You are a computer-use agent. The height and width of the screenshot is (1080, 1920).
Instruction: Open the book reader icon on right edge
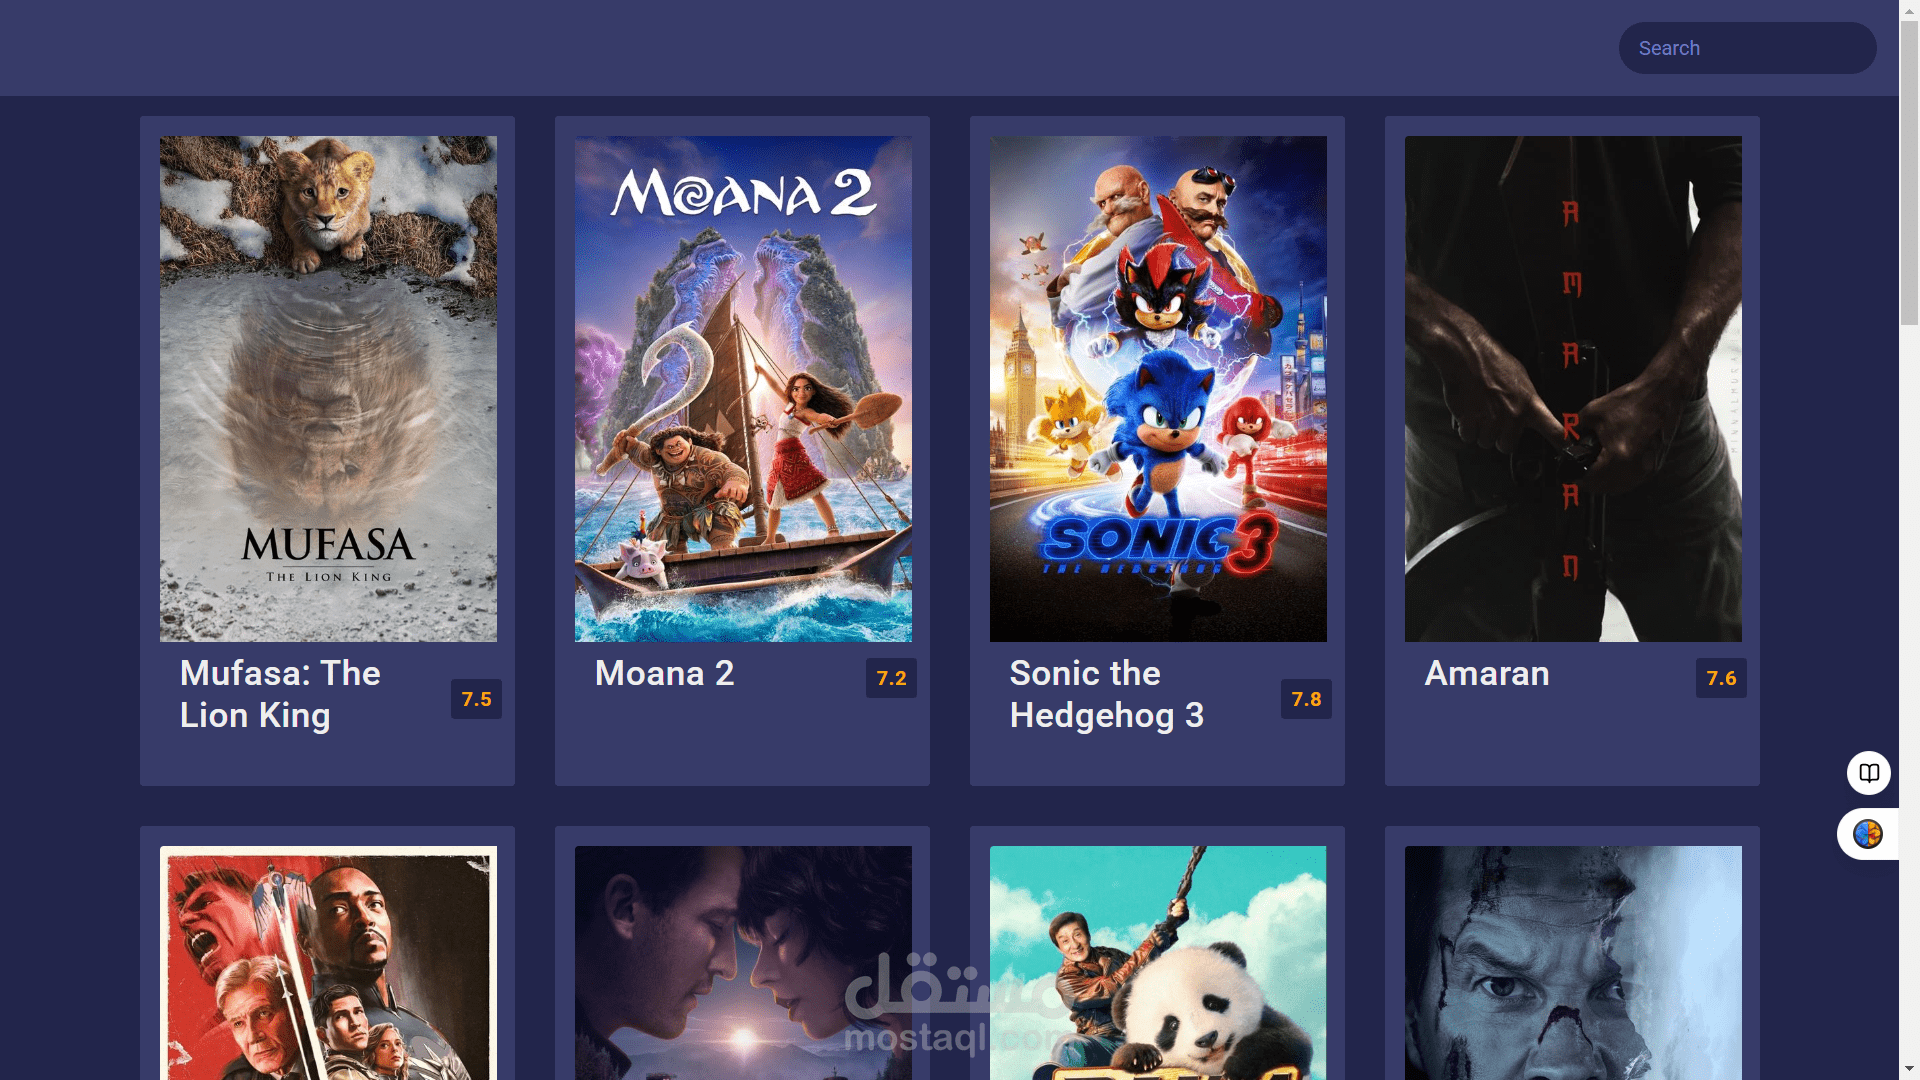click(1868, 772)
